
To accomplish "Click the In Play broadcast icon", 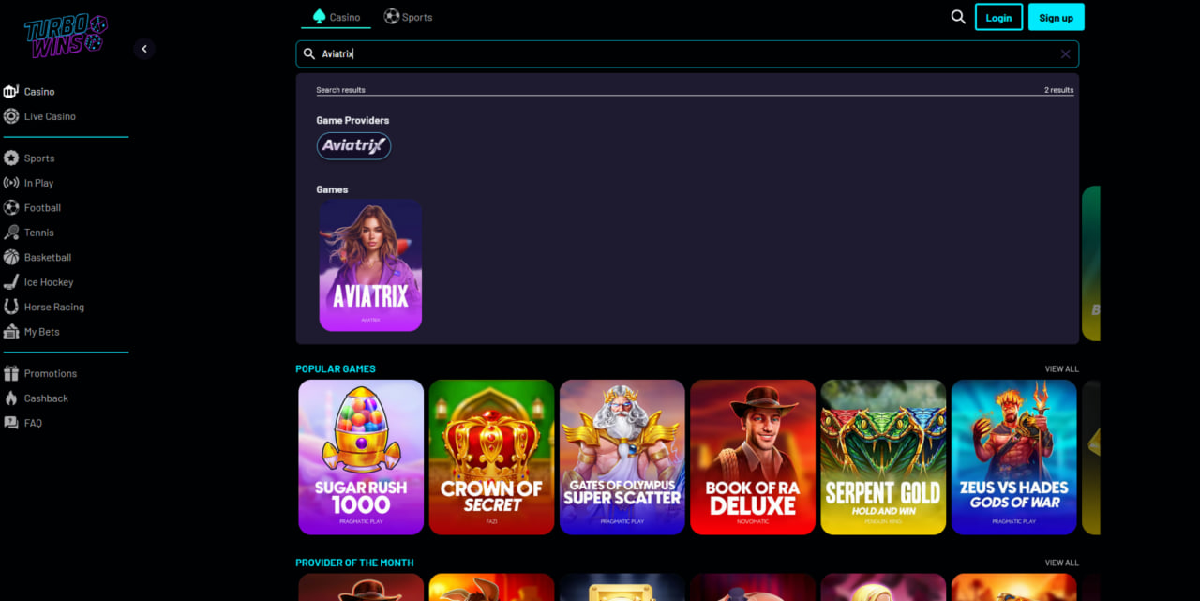I will (x=11, y=183).
